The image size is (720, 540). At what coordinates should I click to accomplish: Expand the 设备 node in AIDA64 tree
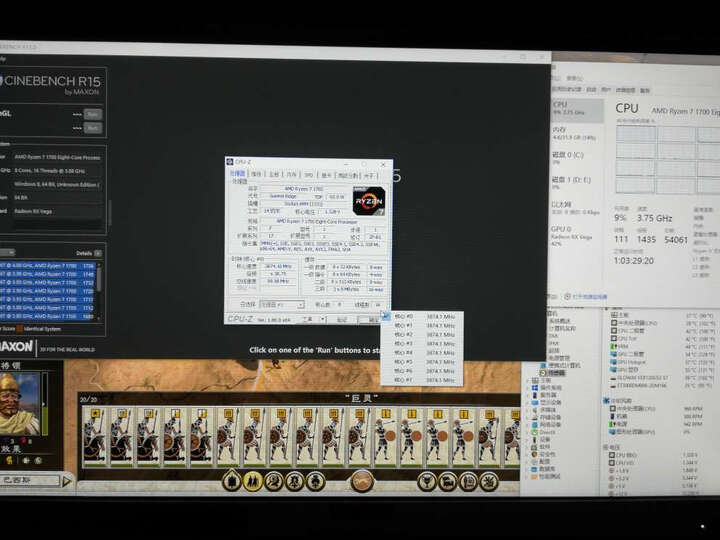point(527,439)
